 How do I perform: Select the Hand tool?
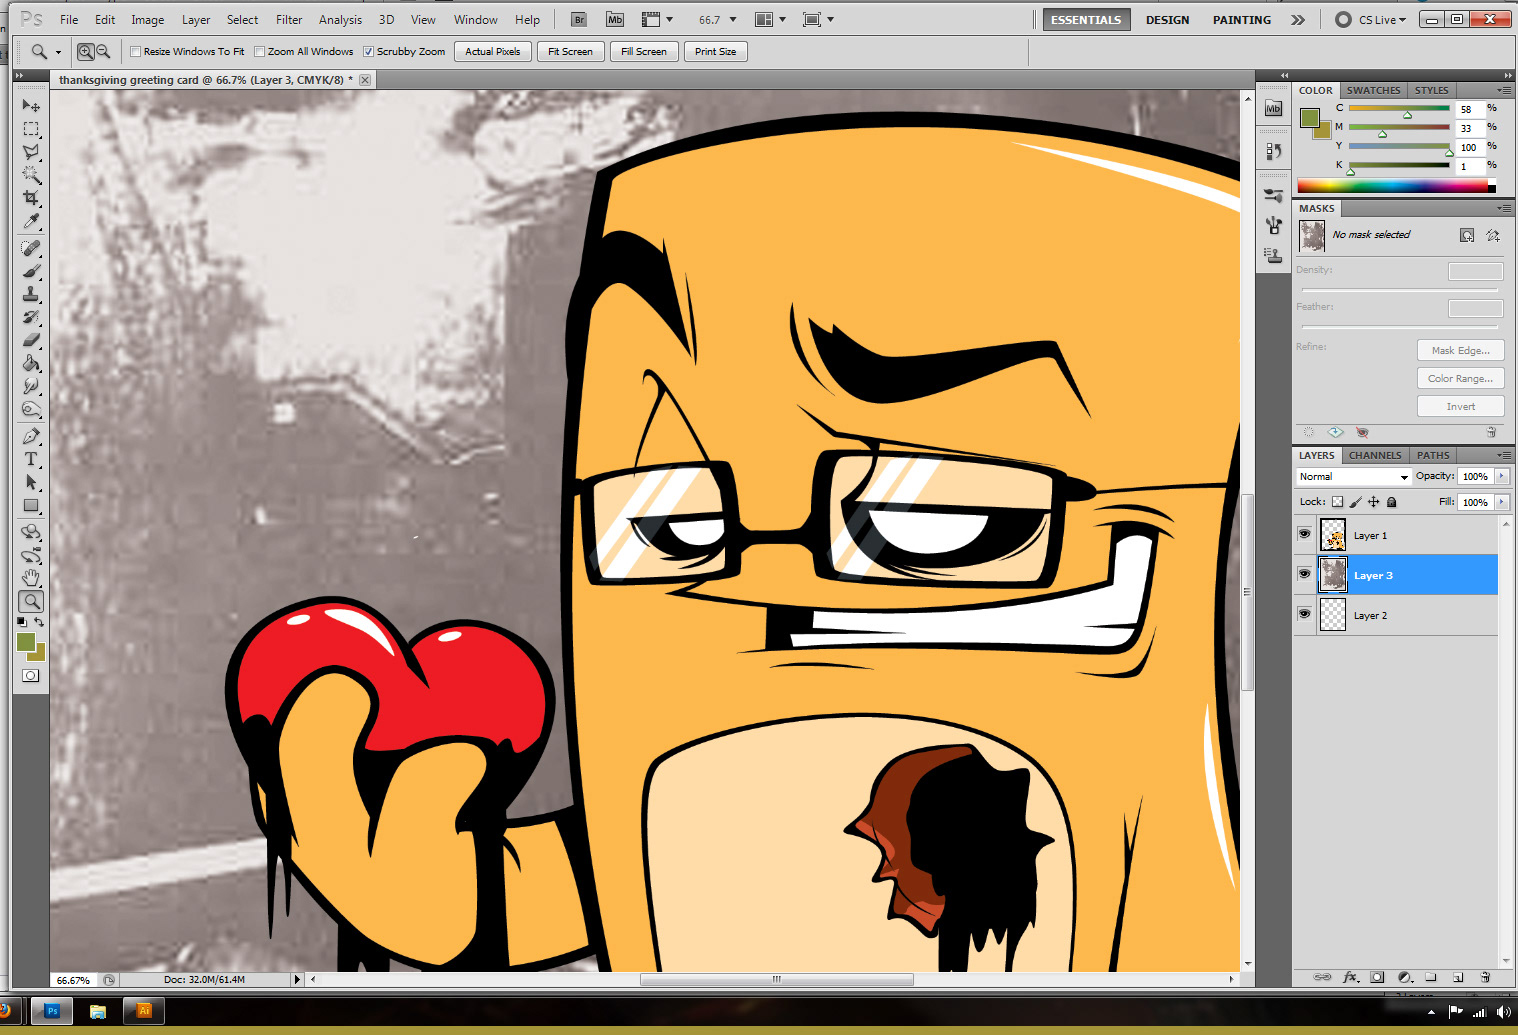tap(31, 578)
